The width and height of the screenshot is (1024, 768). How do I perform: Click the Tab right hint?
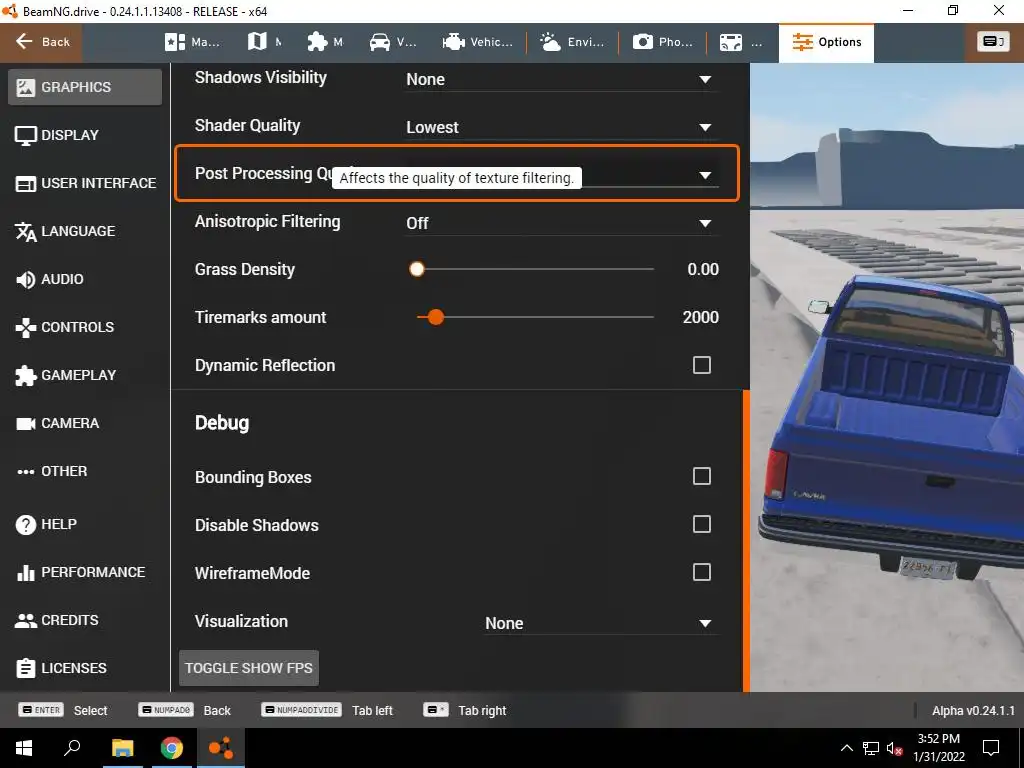pyautogui.click(x=464, y=711)
